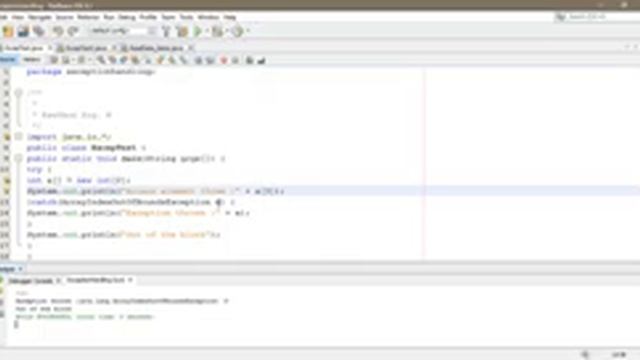Close the third editor file tab

[191, 48]
